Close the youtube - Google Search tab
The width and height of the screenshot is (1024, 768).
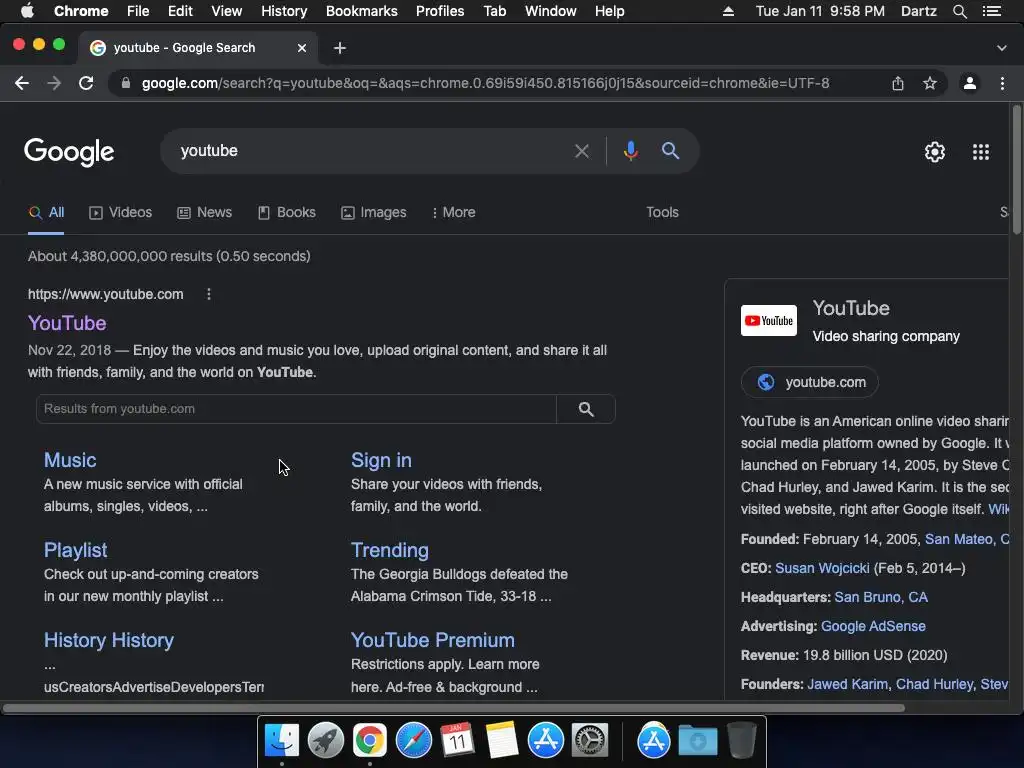tap(302, 48)
